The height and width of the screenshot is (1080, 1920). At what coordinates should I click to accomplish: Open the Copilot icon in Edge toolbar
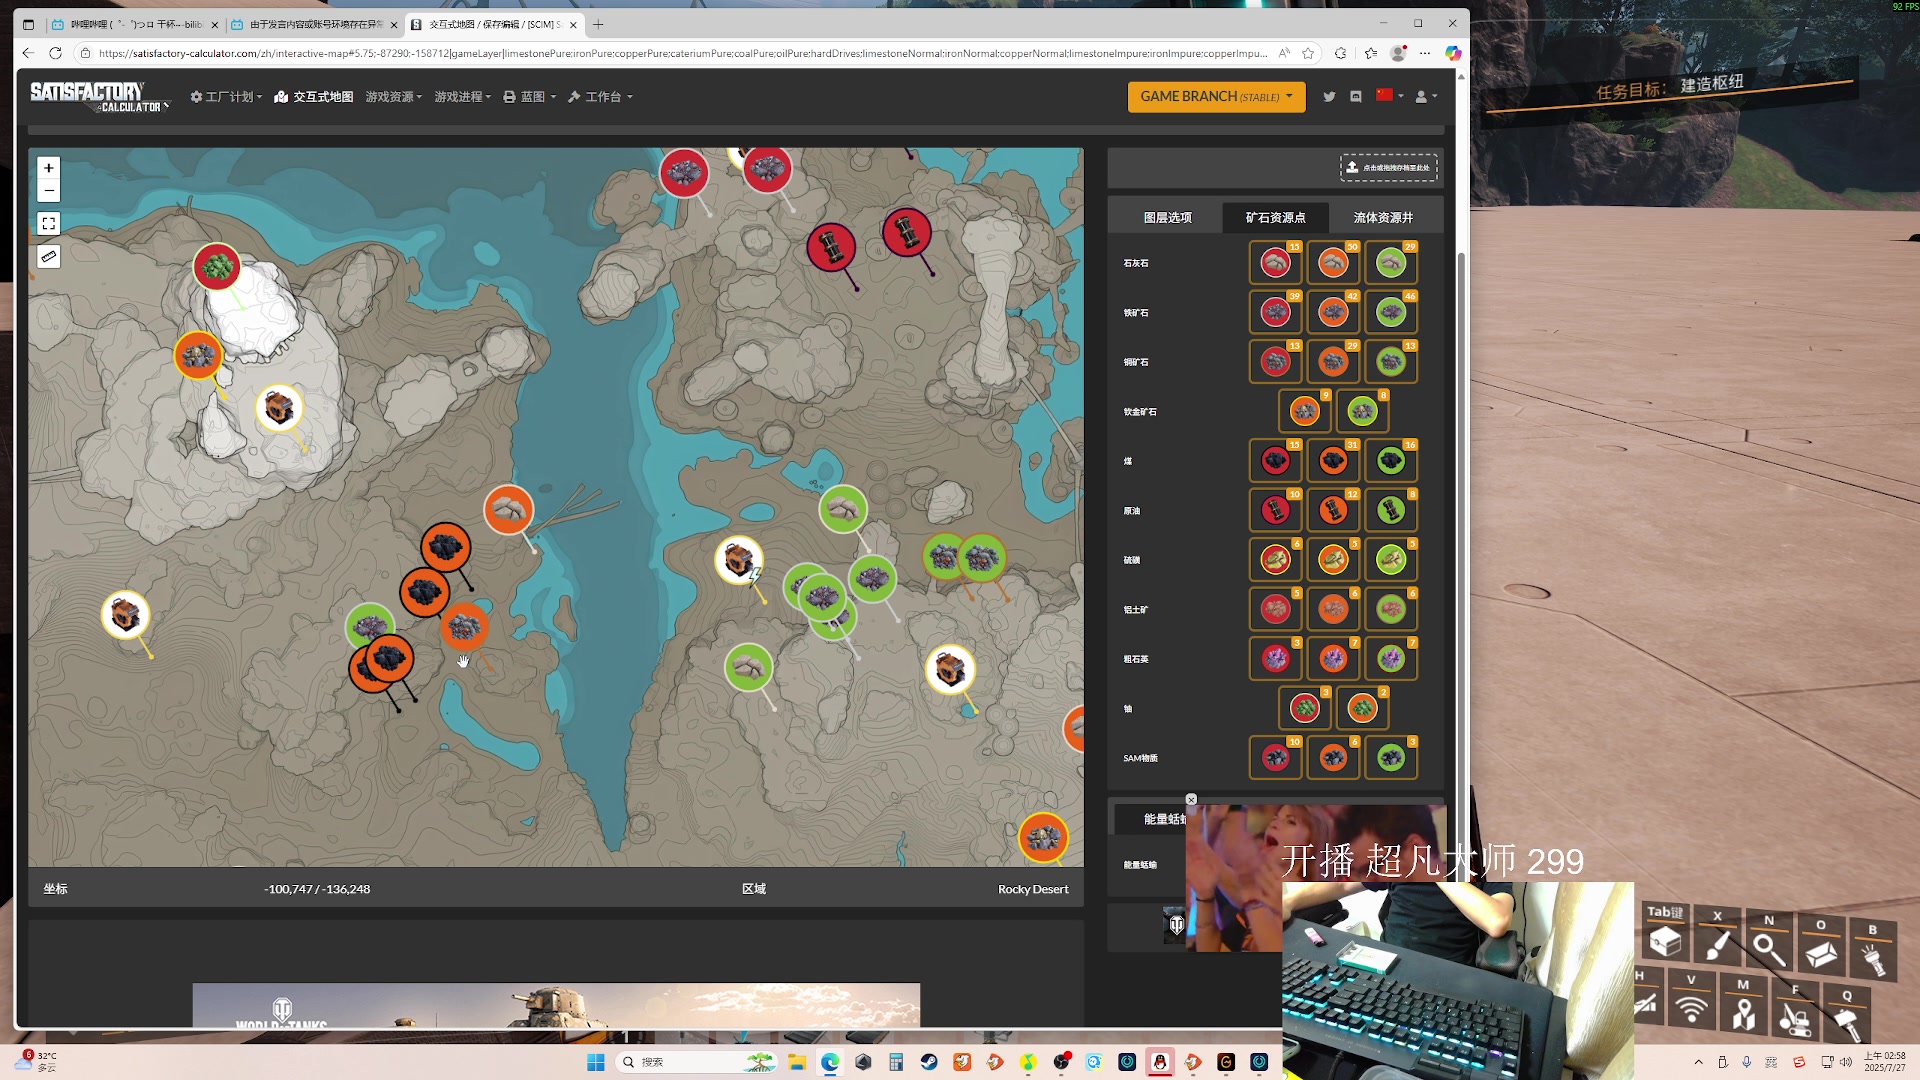point(1453,53)
